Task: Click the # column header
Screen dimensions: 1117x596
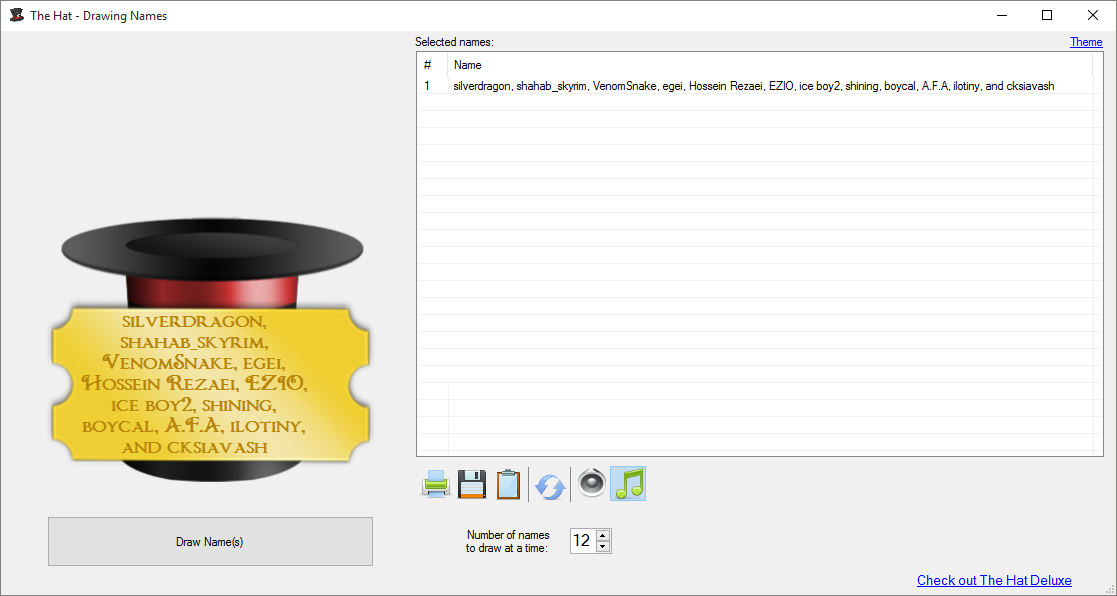Action: (x=428, y=65)
